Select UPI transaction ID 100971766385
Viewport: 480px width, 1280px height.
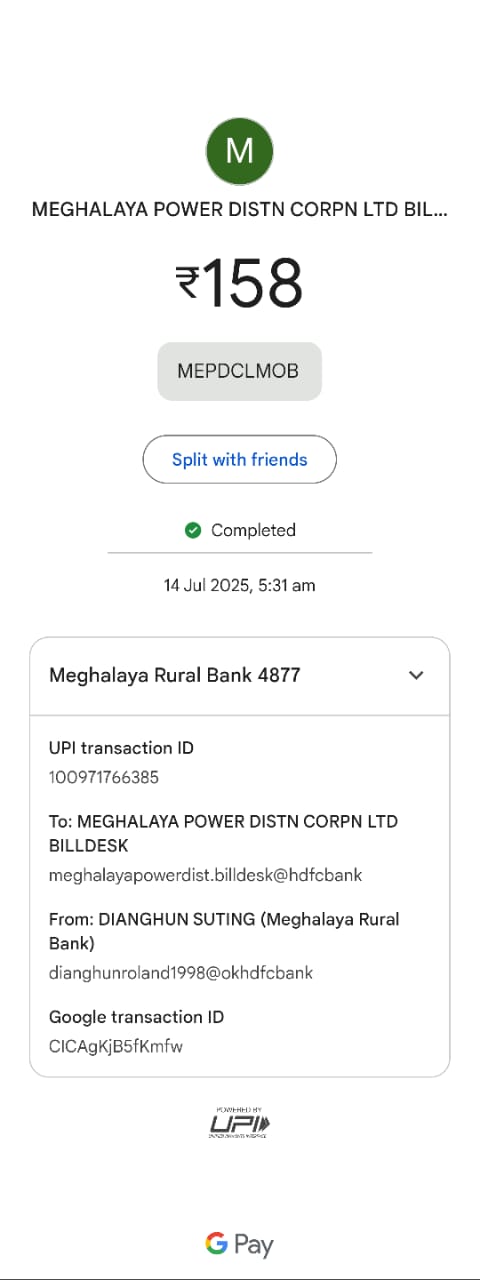(104, 777)
